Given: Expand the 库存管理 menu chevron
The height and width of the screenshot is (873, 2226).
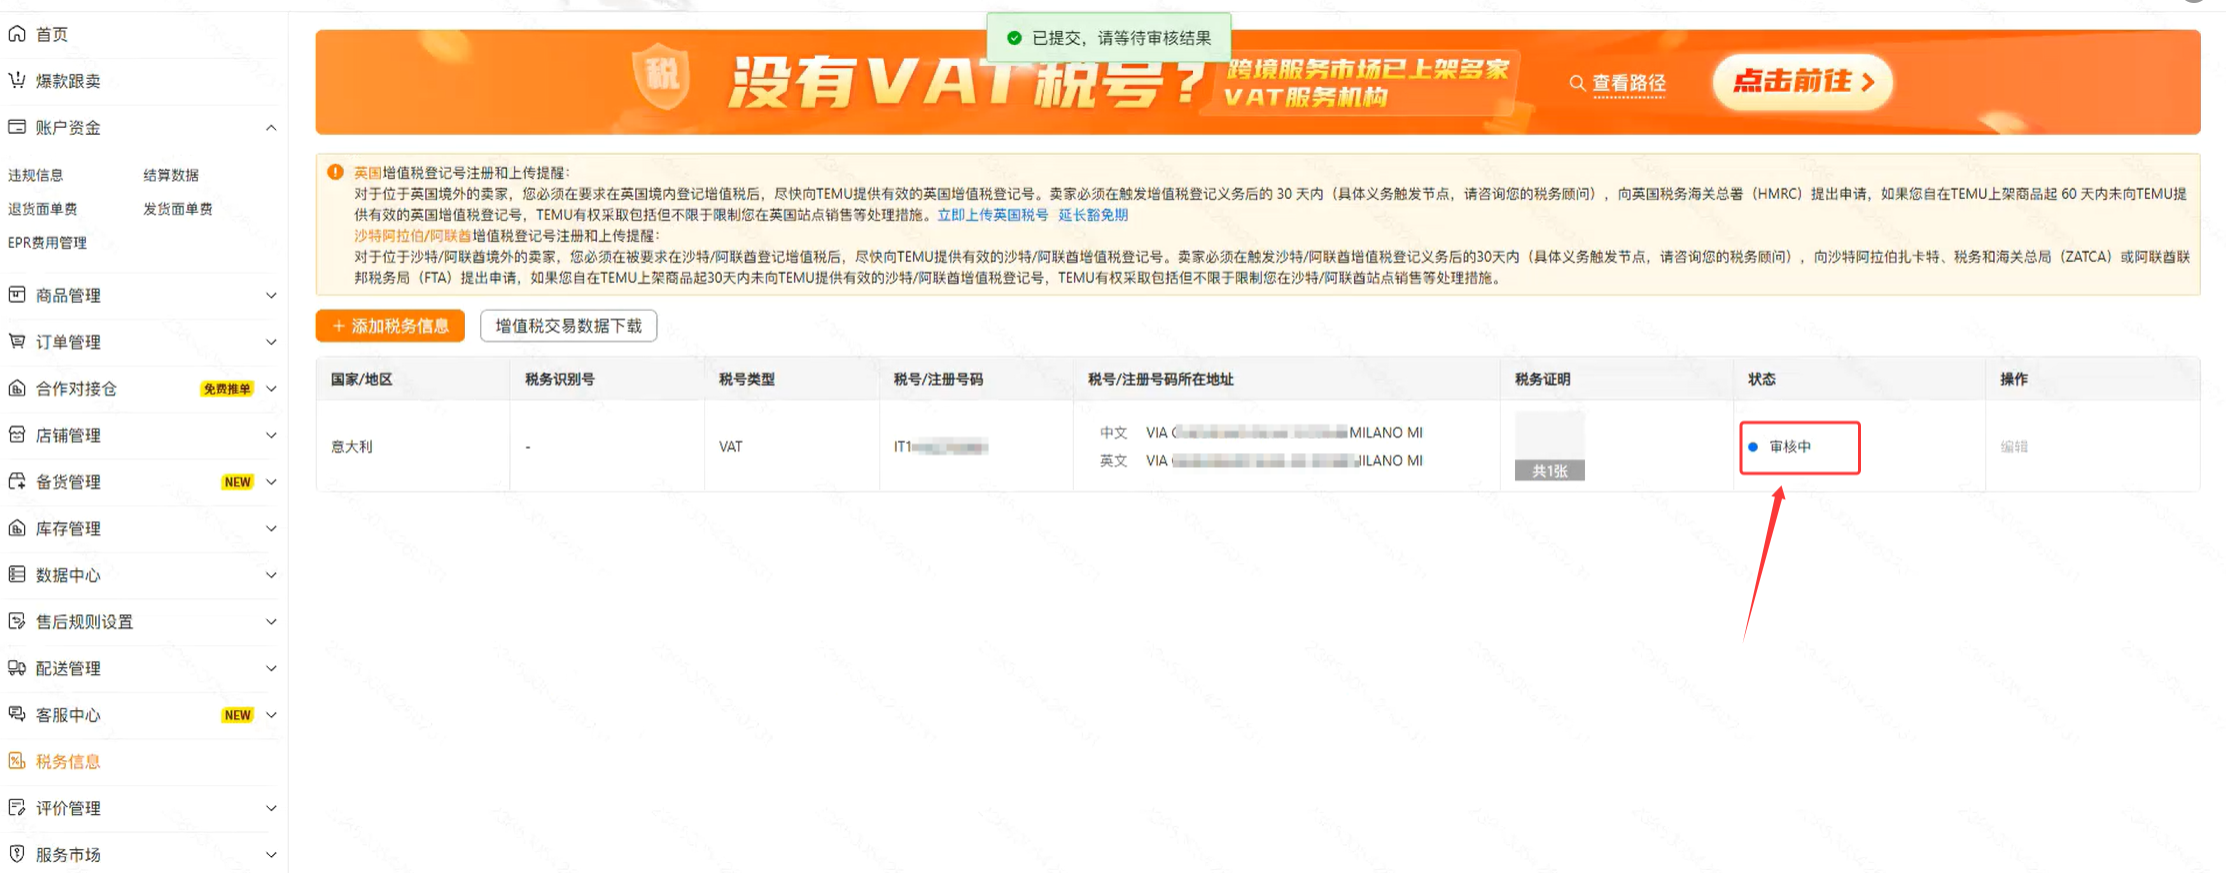Looking at the screenshot, I should click(x=271, y=528).
